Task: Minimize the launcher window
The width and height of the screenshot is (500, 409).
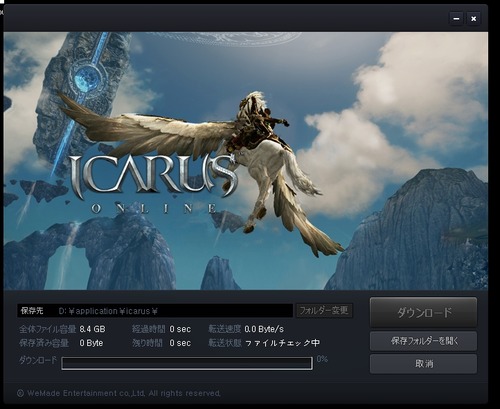Action: click(456, 19)
